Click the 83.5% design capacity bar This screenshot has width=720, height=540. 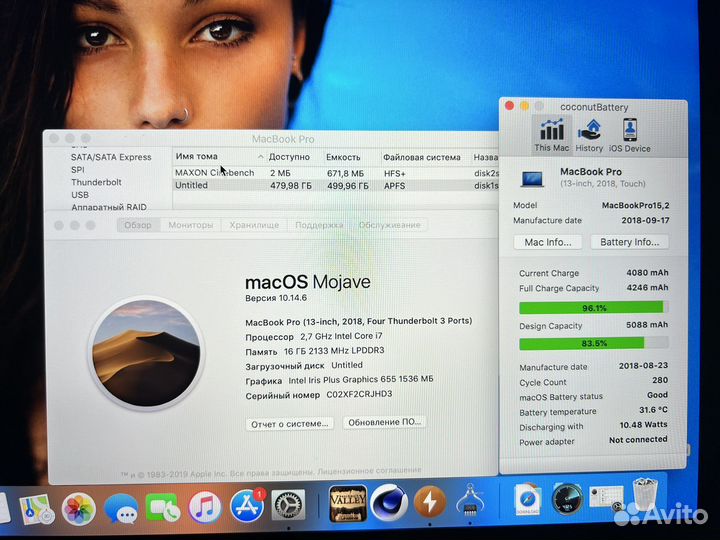pos(594,343)
